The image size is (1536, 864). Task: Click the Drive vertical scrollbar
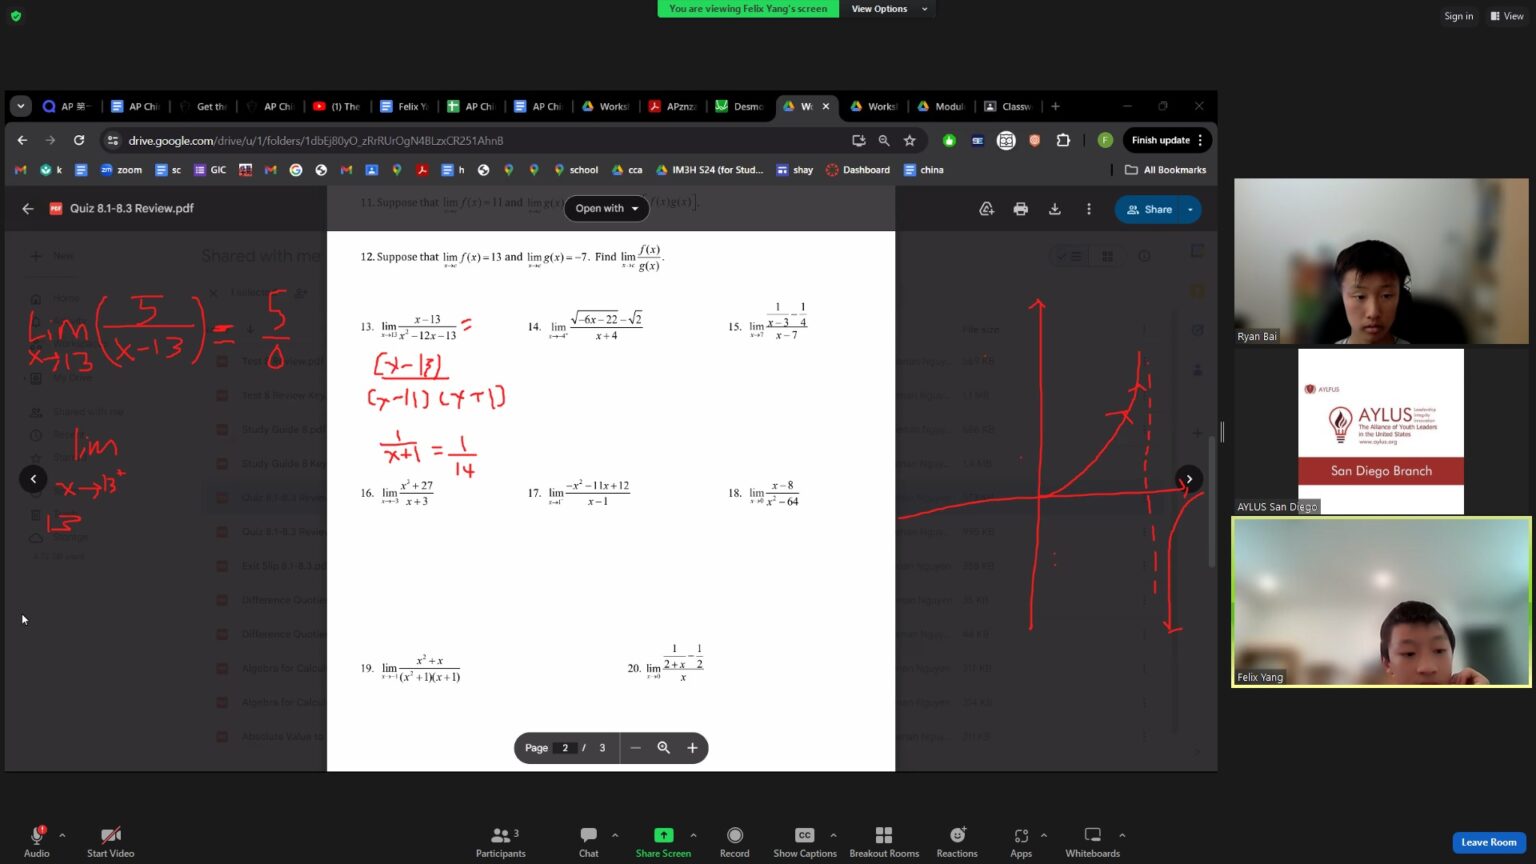[x=1210, y=500]
